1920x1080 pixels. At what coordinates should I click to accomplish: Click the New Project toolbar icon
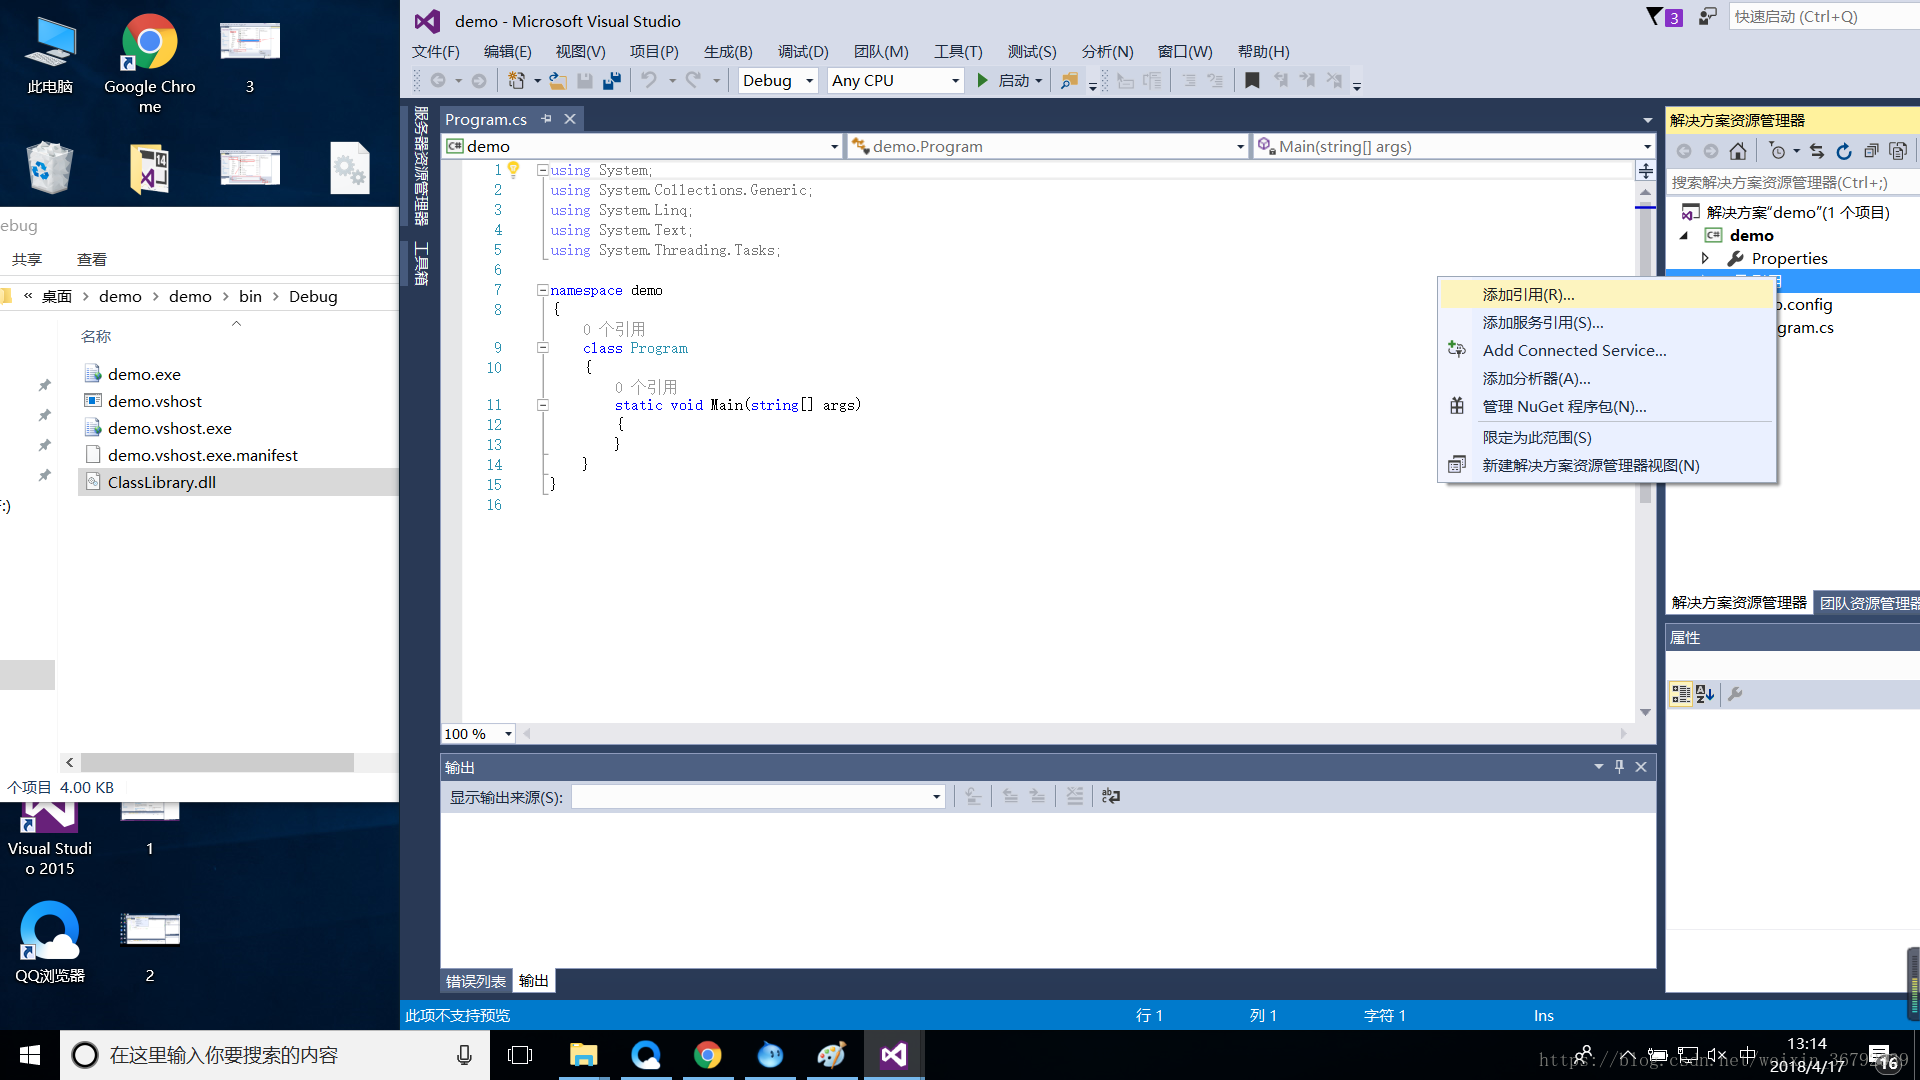pos(517,81)
